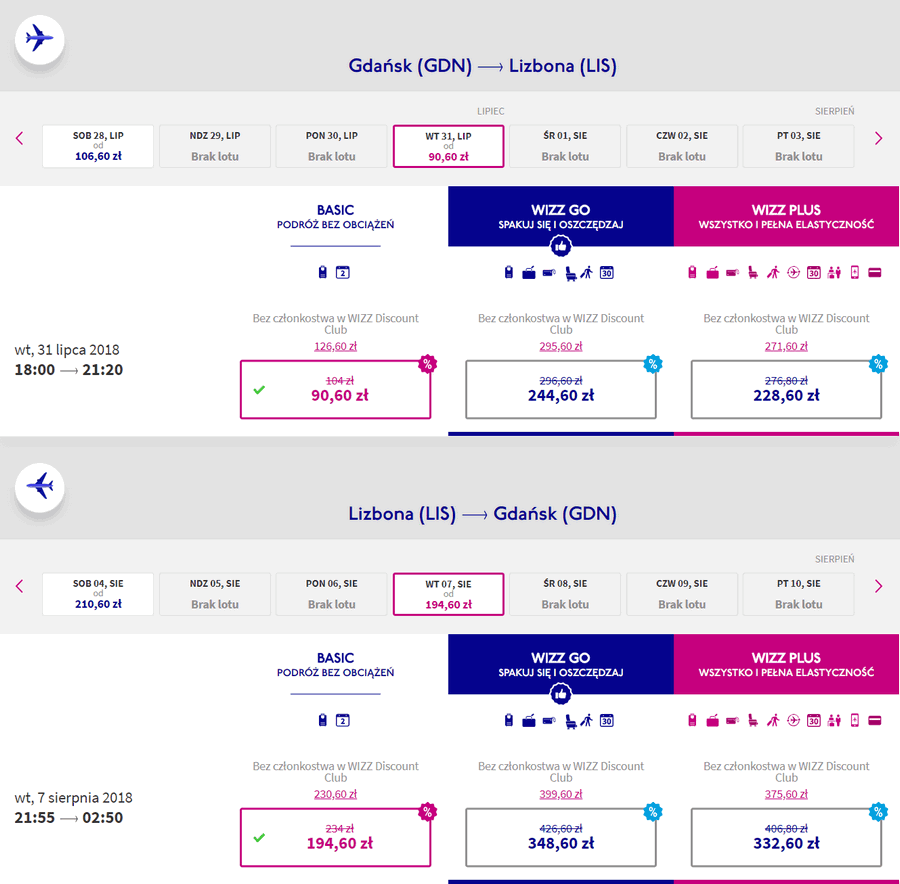Choose outbound date SOB 28, LIP
The width and height of the screenshot is (900, 884).
pyautogui.click(x=98, y=146)
